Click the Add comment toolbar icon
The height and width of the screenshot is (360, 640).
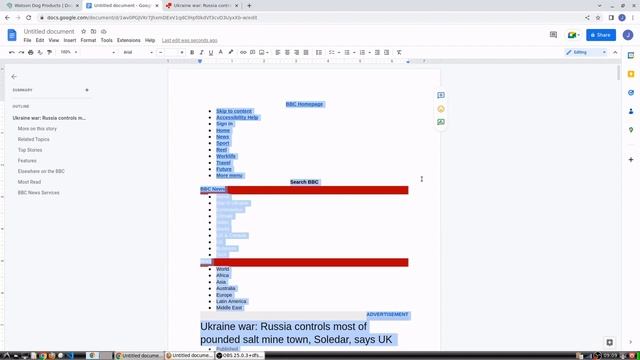coord(253,52)
